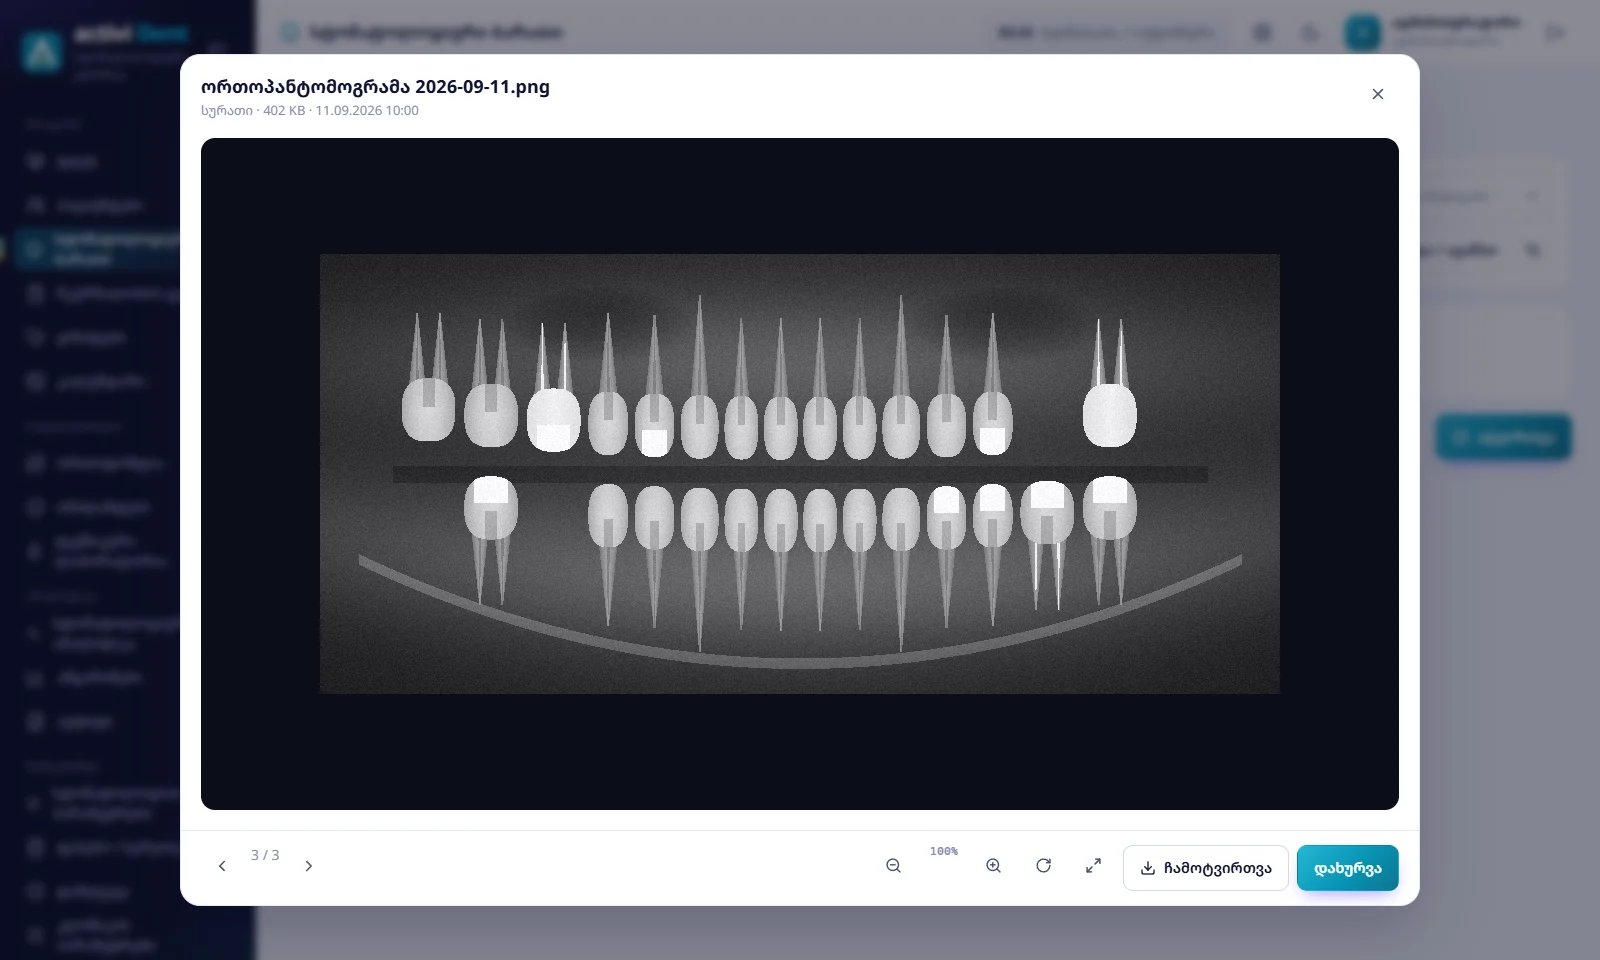This screenshot has height=960, width=1600.
Task: Zoom in on the orthopantomogram
Action: click(994, 866)
